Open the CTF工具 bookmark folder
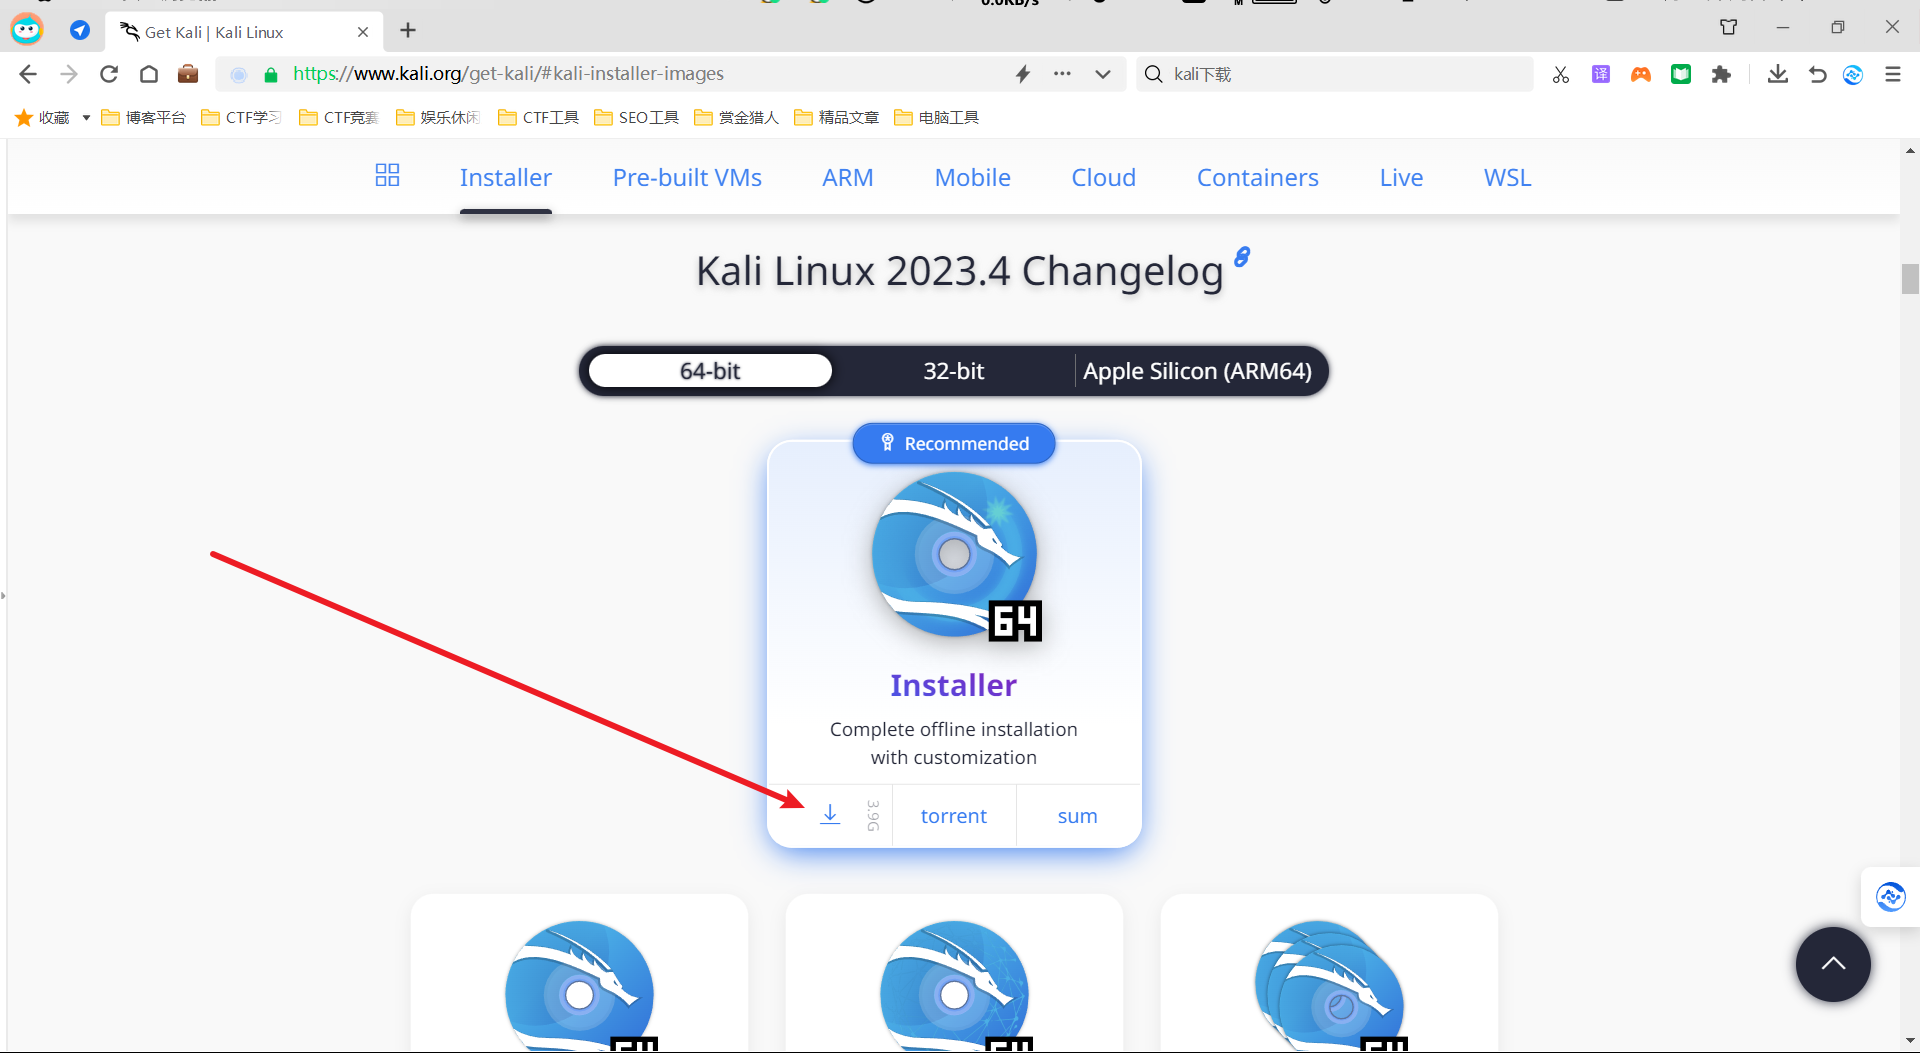Viewport: 1920px width, 1053px height. coord(538,117)
